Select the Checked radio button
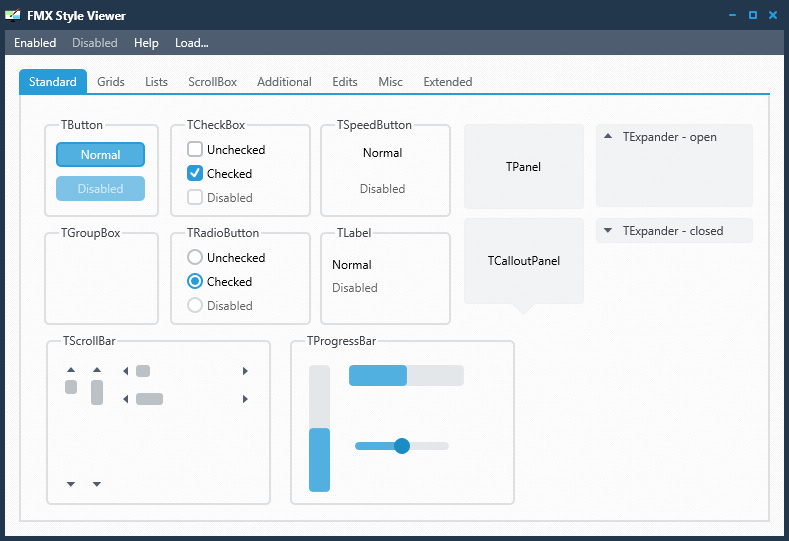Screen dimensions: 789x541 click(195, 281)
